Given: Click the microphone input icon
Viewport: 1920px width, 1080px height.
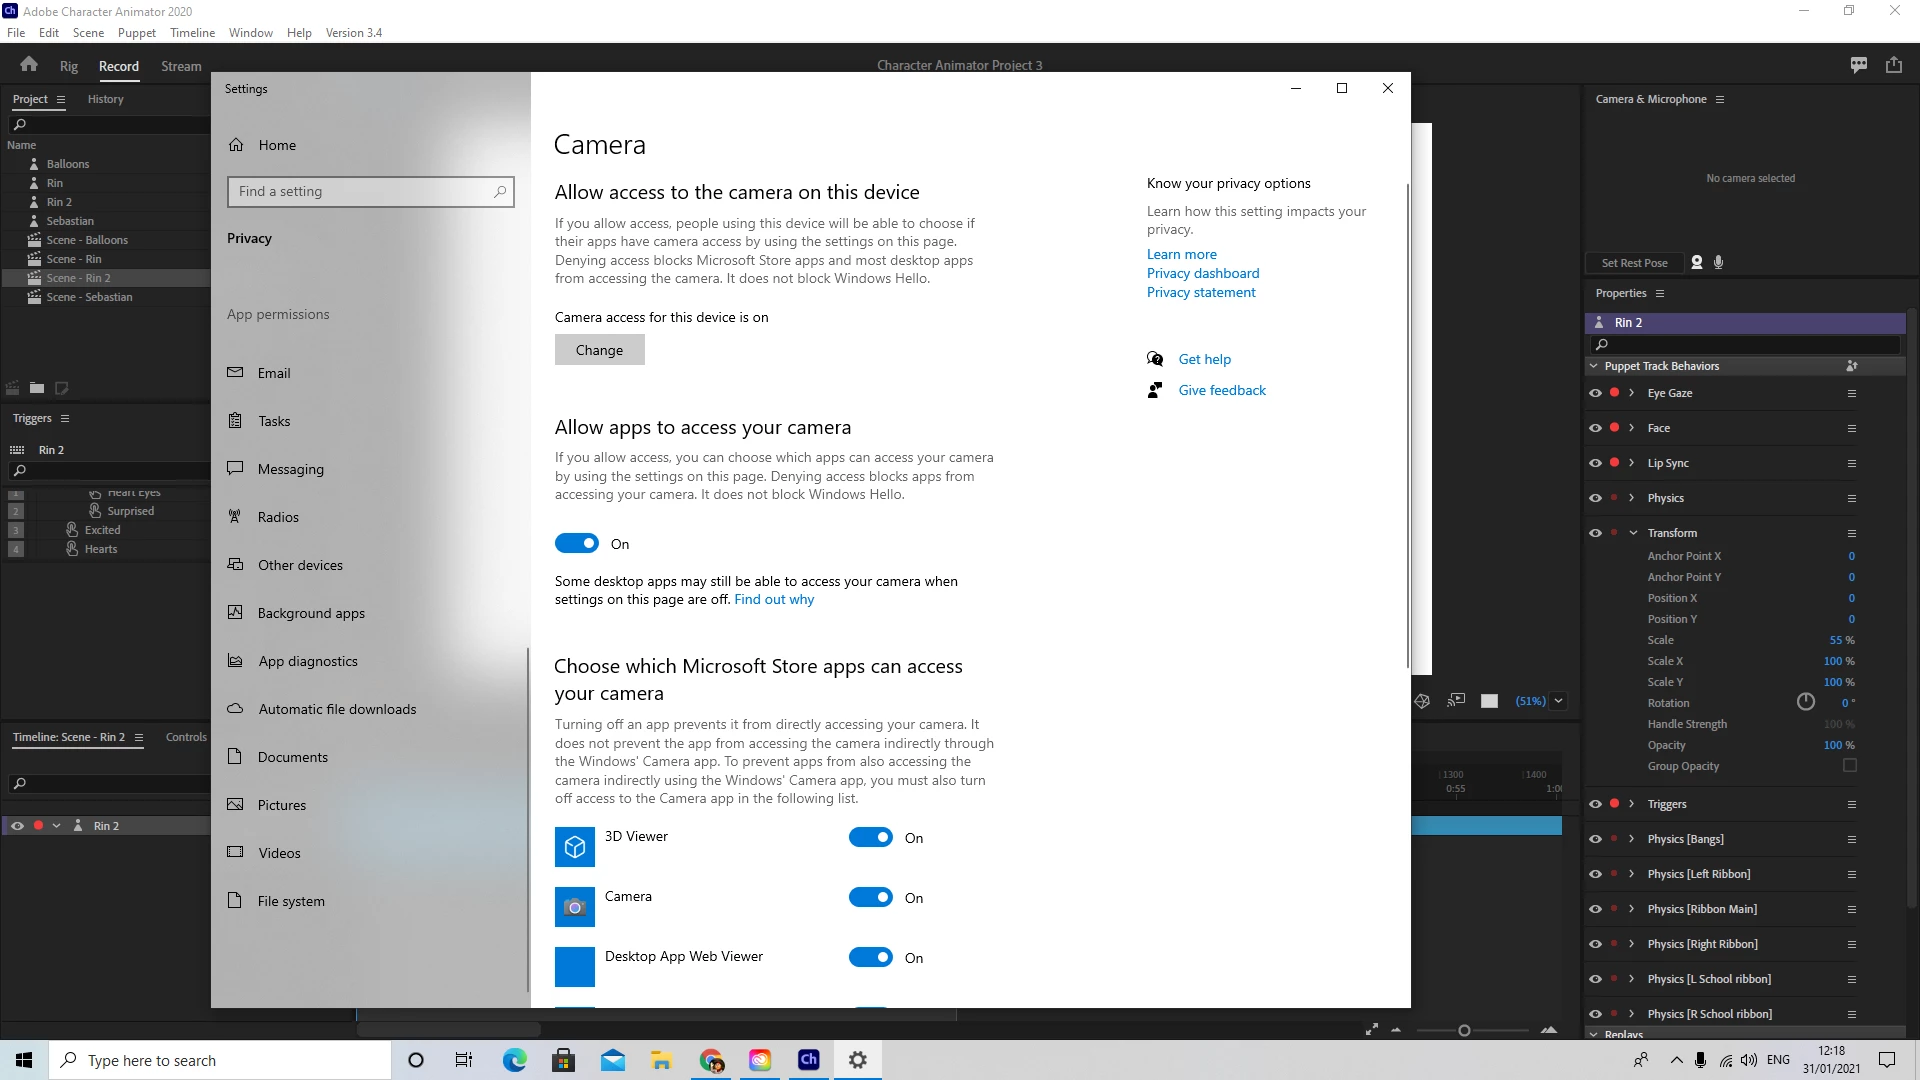Looking at the screenshot, I should coord(1718,262).
